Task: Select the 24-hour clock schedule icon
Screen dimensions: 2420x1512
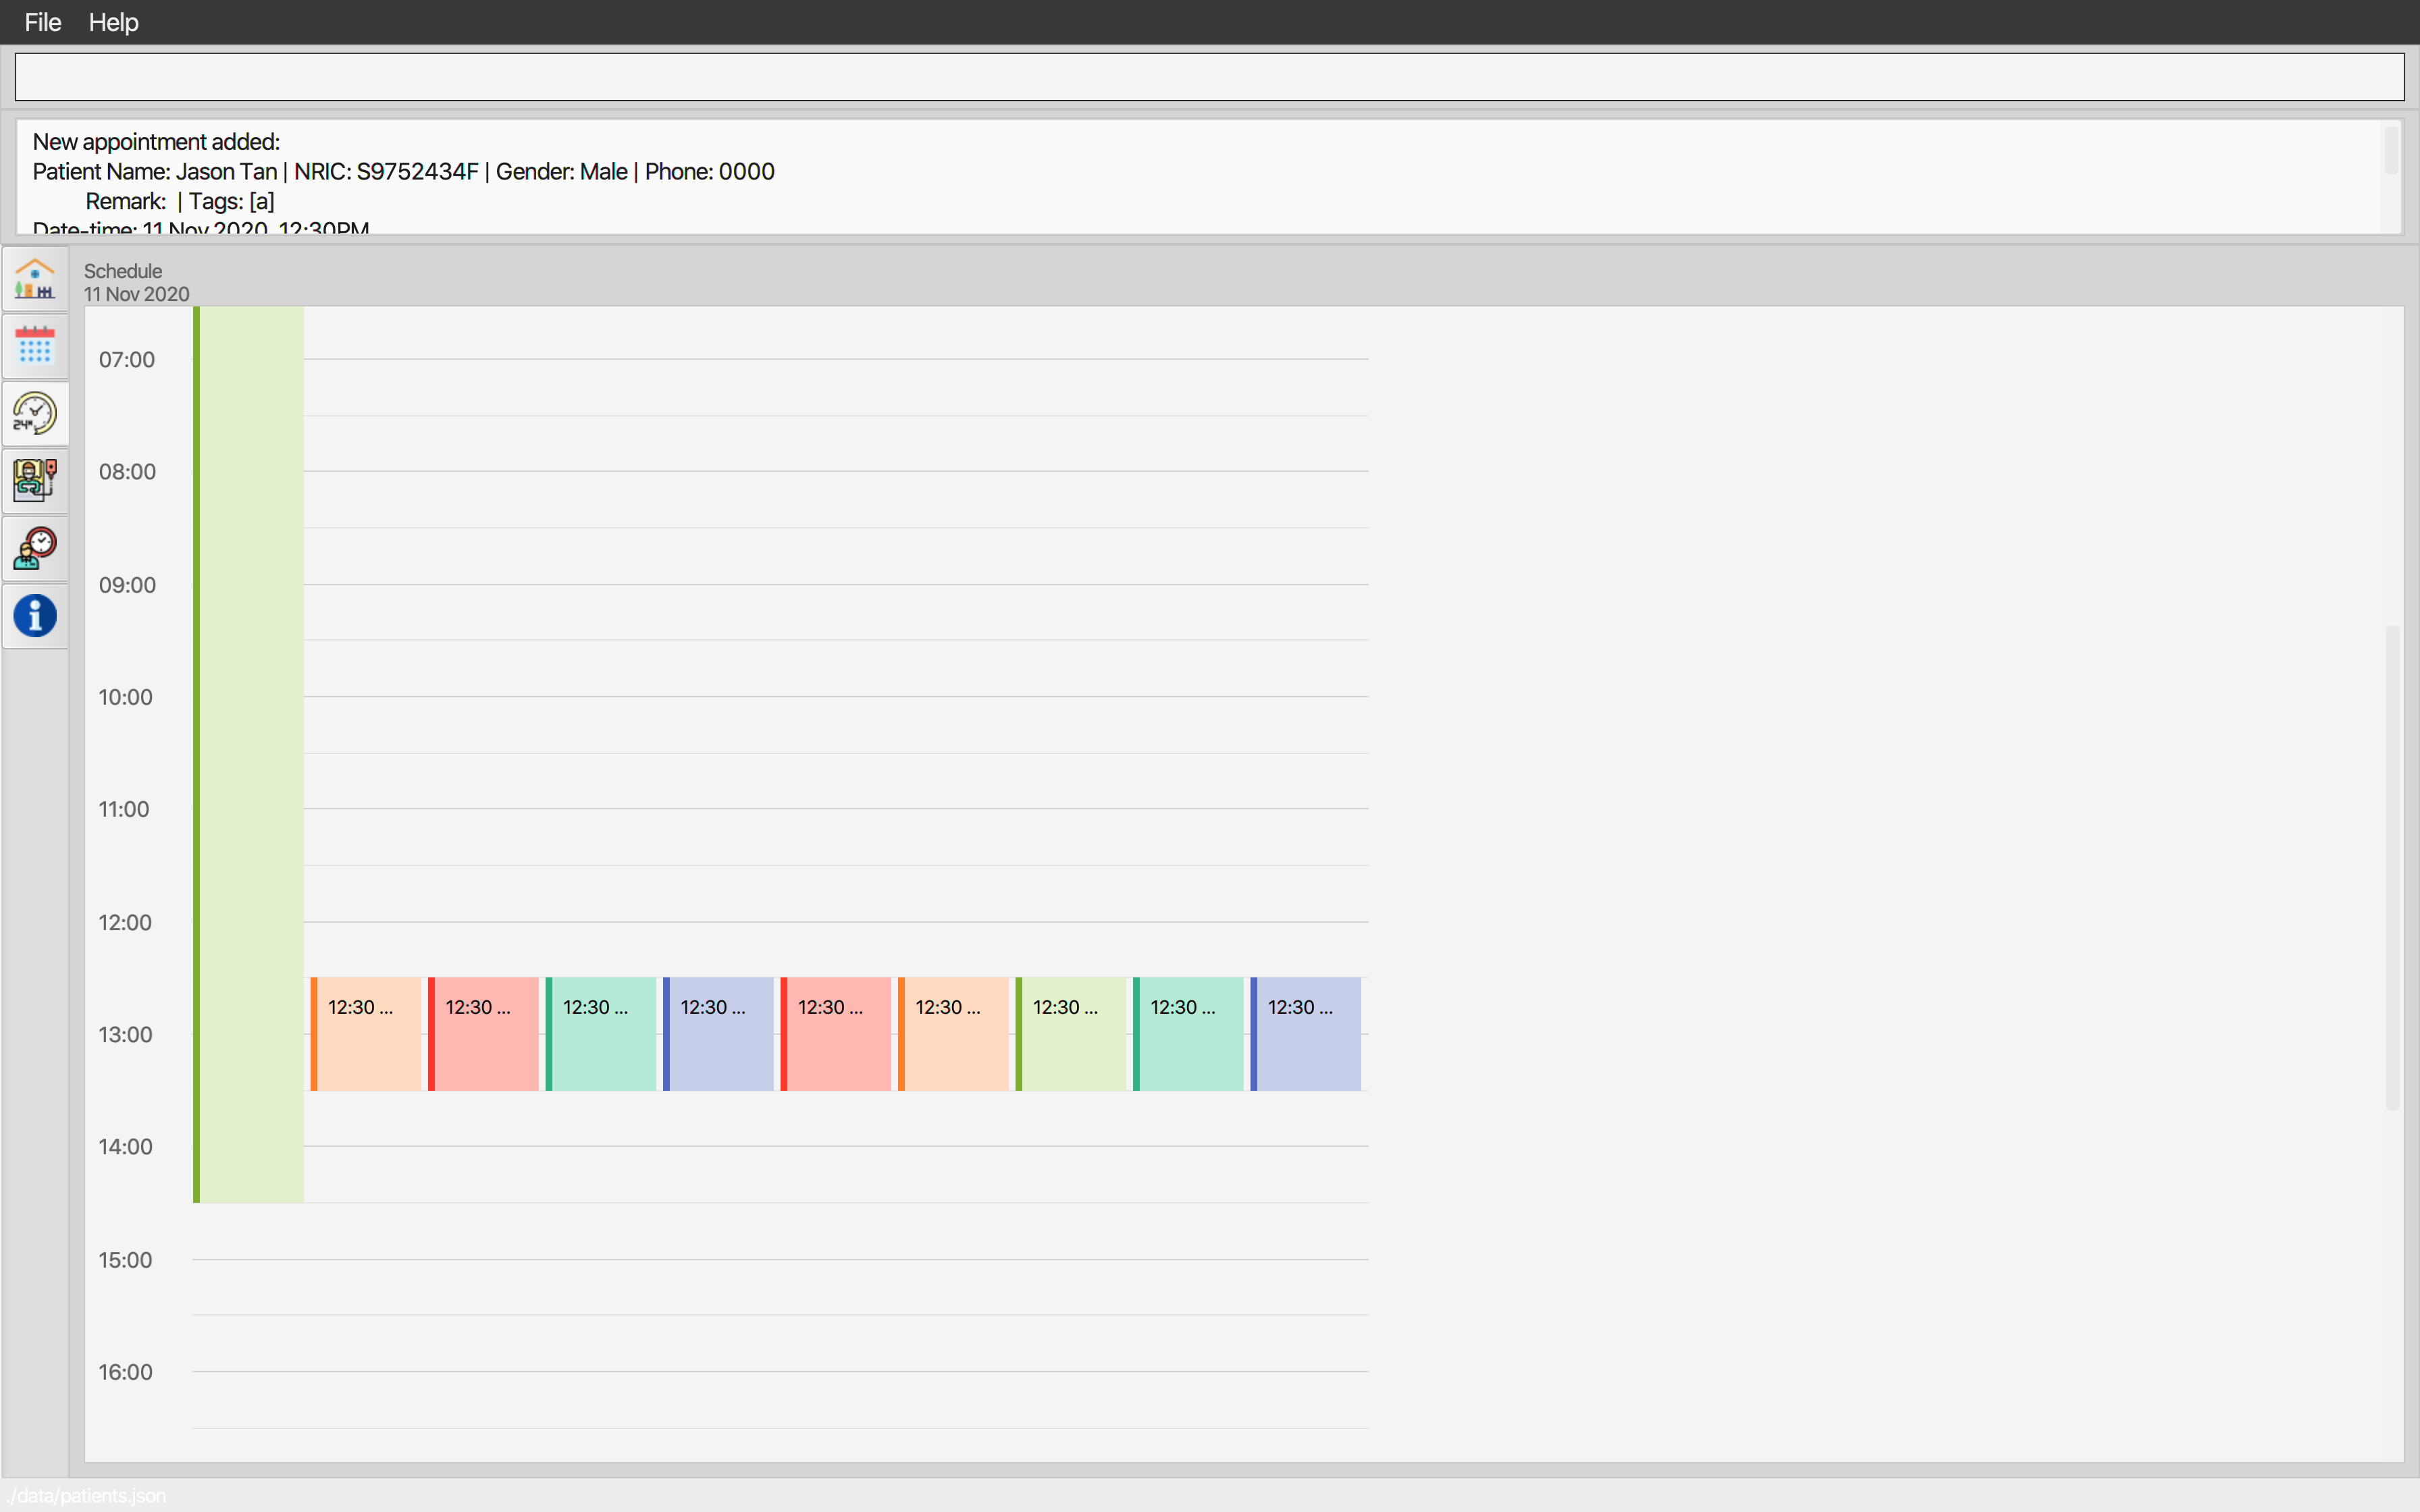Action: (35, 413)
